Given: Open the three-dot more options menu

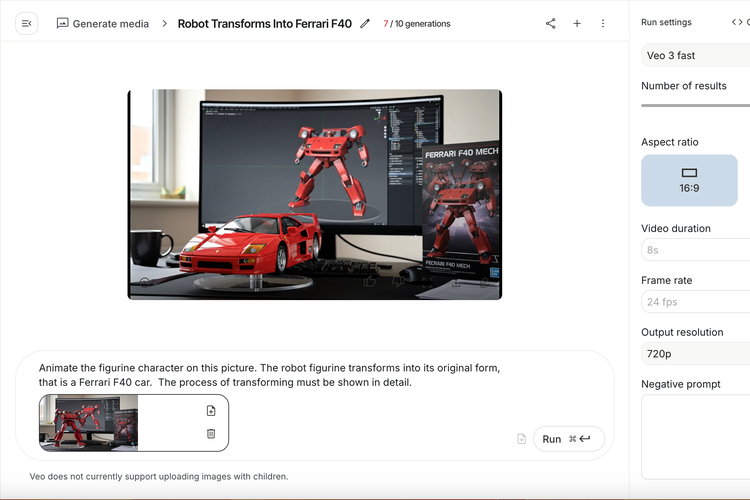Looking at the screenshot, I should tap(603, 23).
